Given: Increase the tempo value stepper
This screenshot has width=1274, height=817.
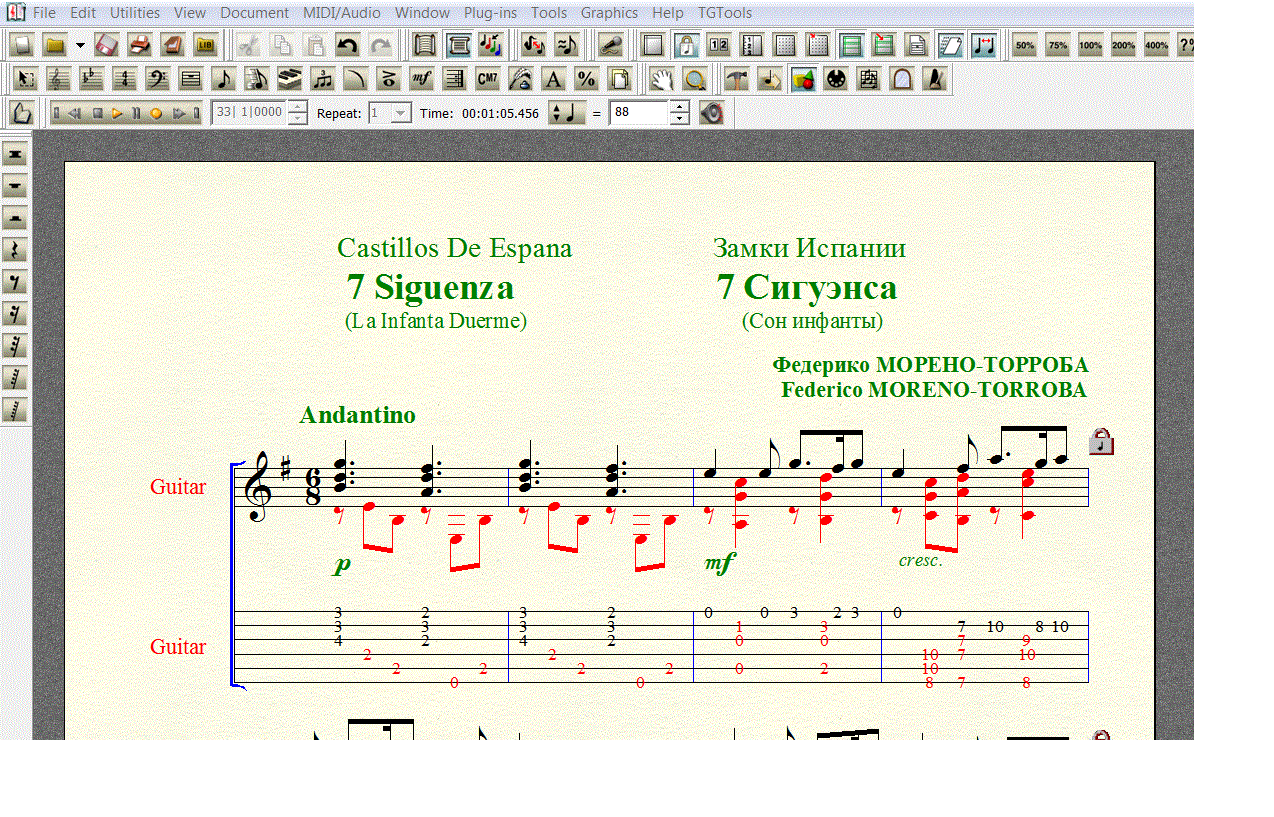Looking at the screenshot, I should (680, 107).
